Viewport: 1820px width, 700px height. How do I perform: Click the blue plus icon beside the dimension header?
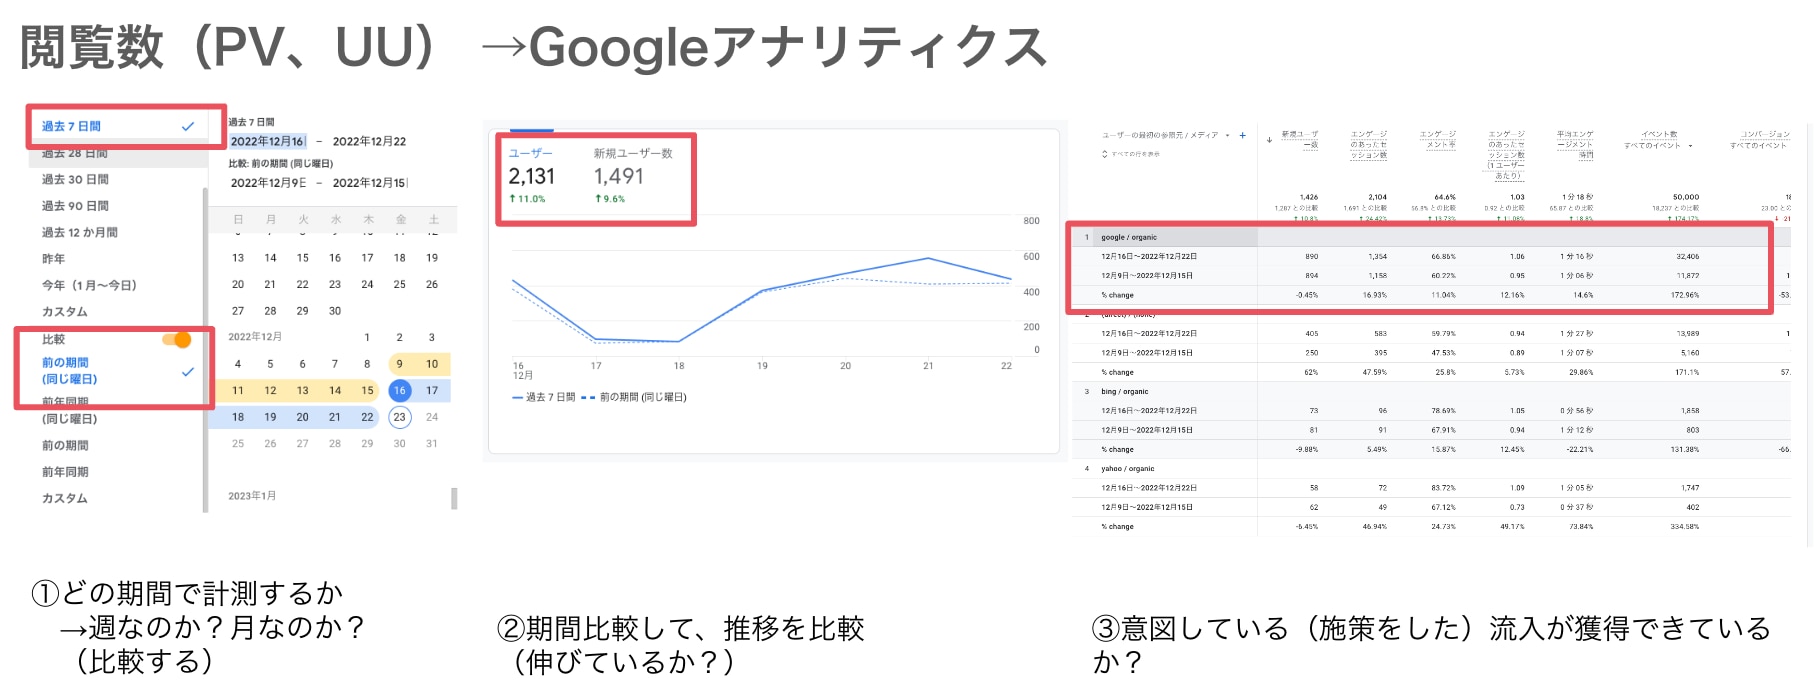(x=1243, y=135)
